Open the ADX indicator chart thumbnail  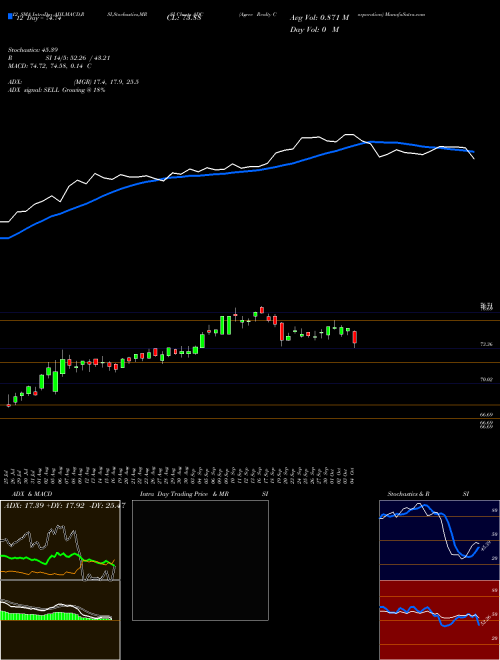[x=60, y=540]
